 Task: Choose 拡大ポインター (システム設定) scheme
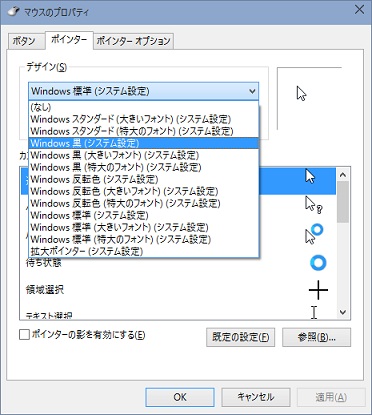(x=144, y=251)
